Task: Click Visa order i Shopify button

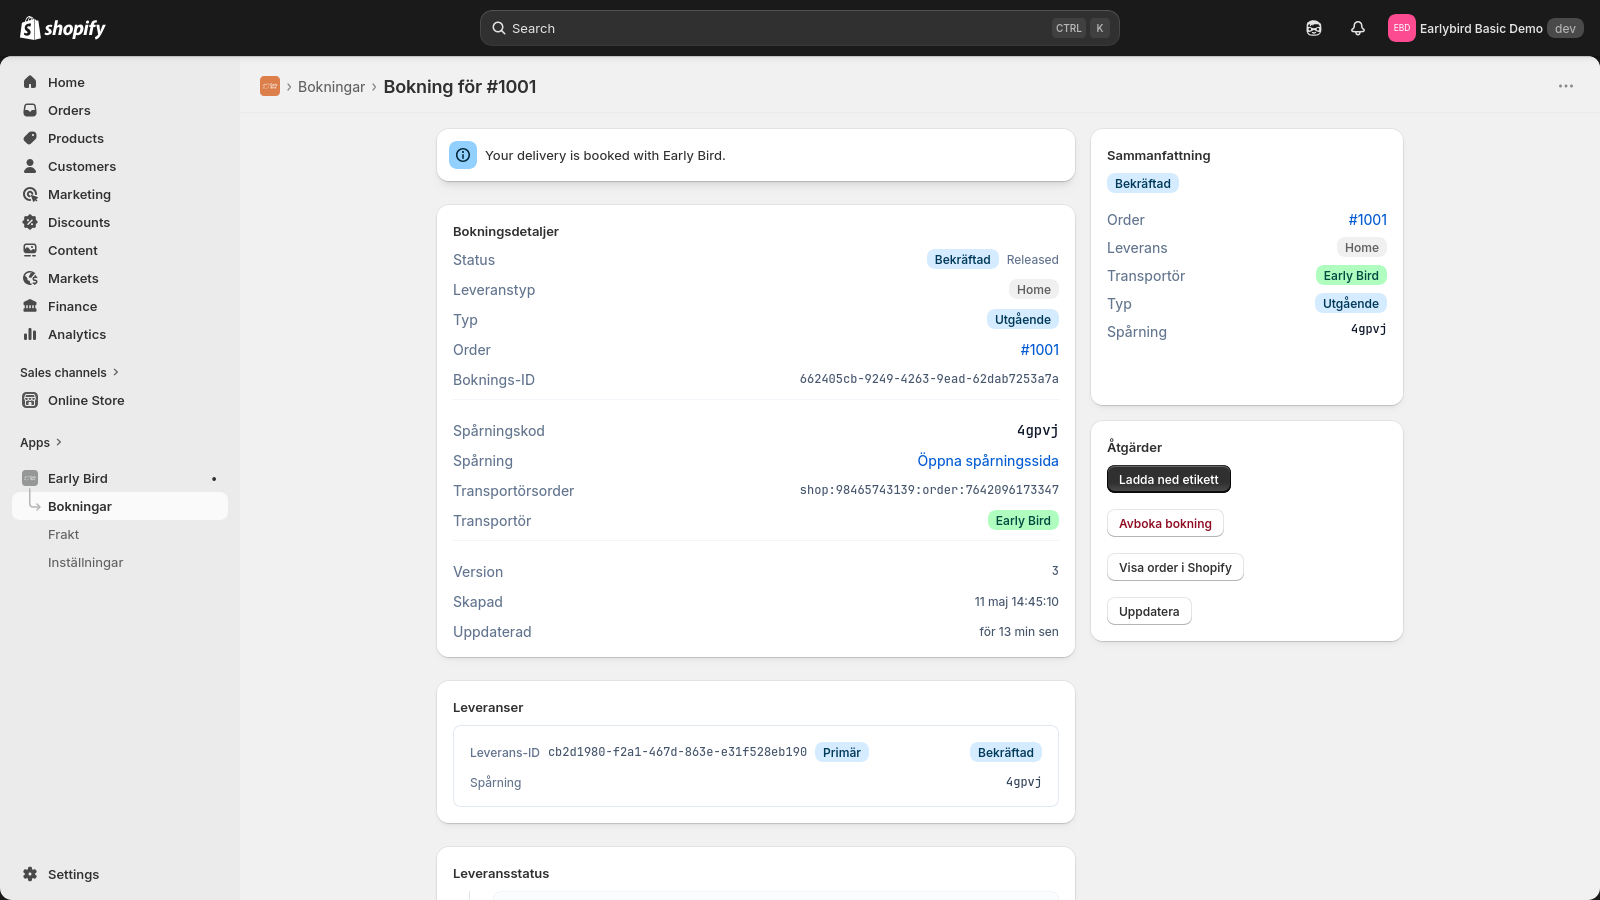Action: pyautogui.click(x=1175, y=567)
